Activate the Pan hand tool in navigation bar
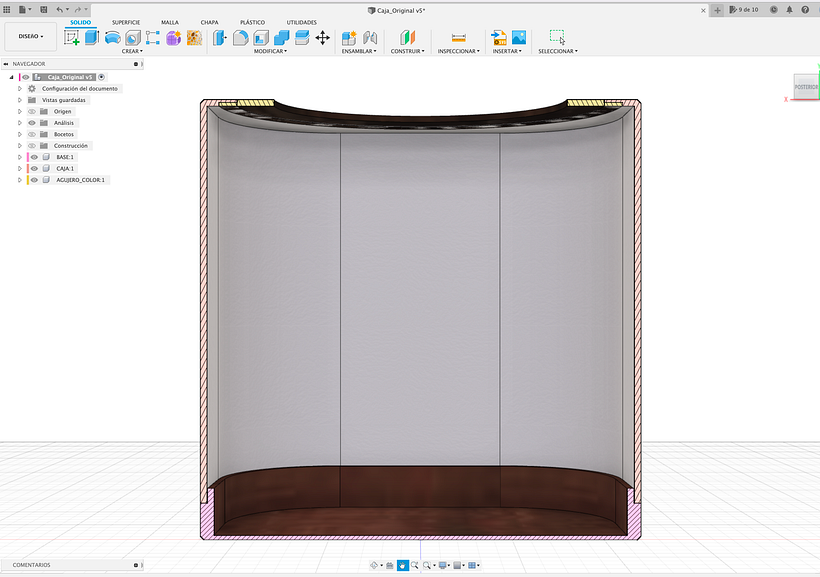The image size is (820, 577). [403, 565]
